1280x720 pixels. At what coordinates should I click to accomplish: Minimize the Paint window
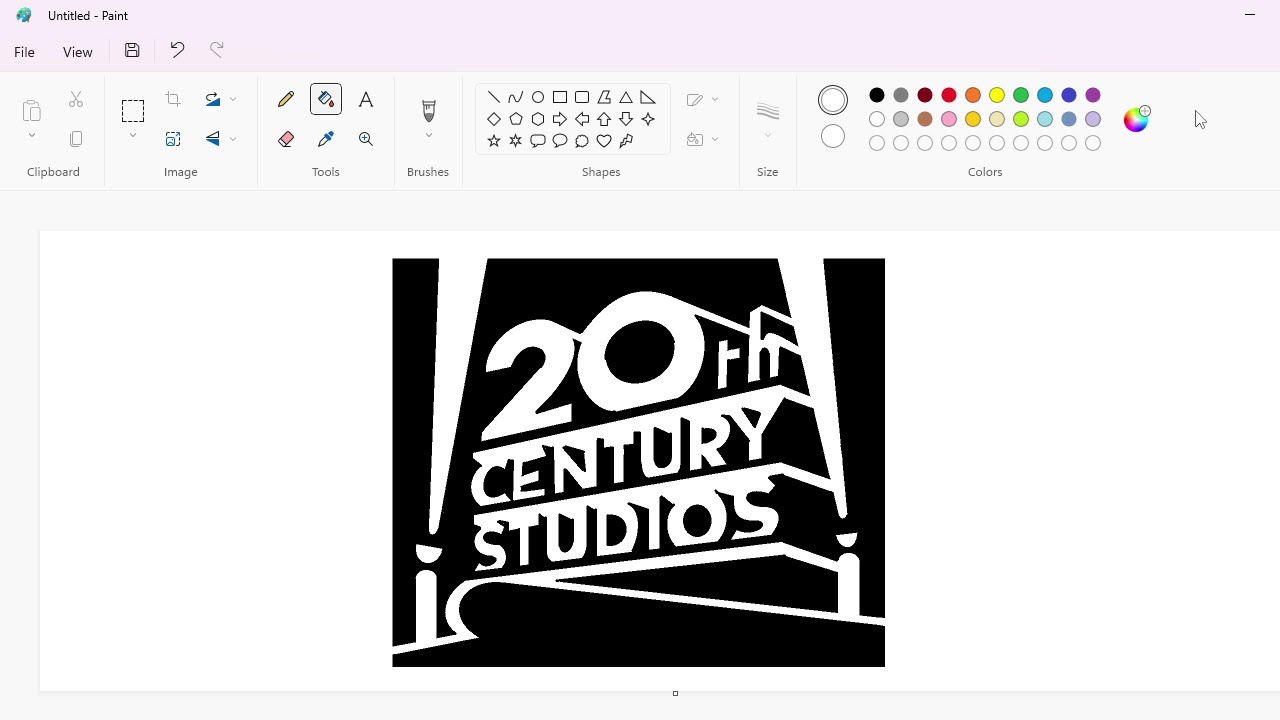tap(1250, 15)
